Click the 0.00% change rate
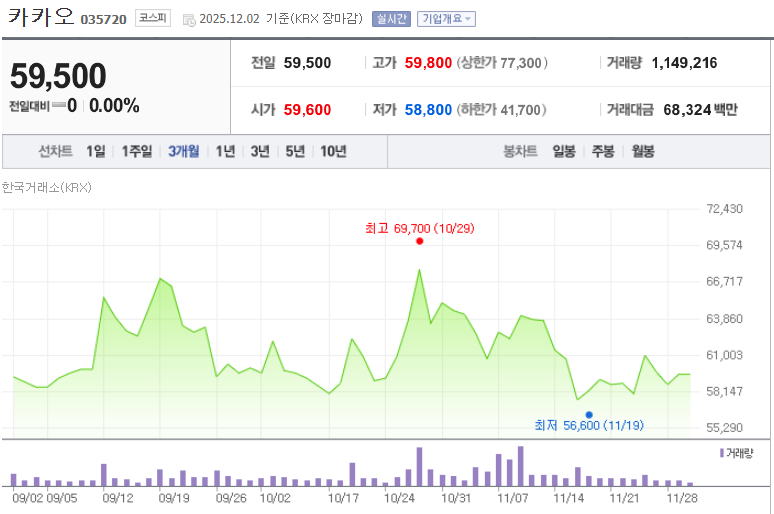 coord(114,106)
